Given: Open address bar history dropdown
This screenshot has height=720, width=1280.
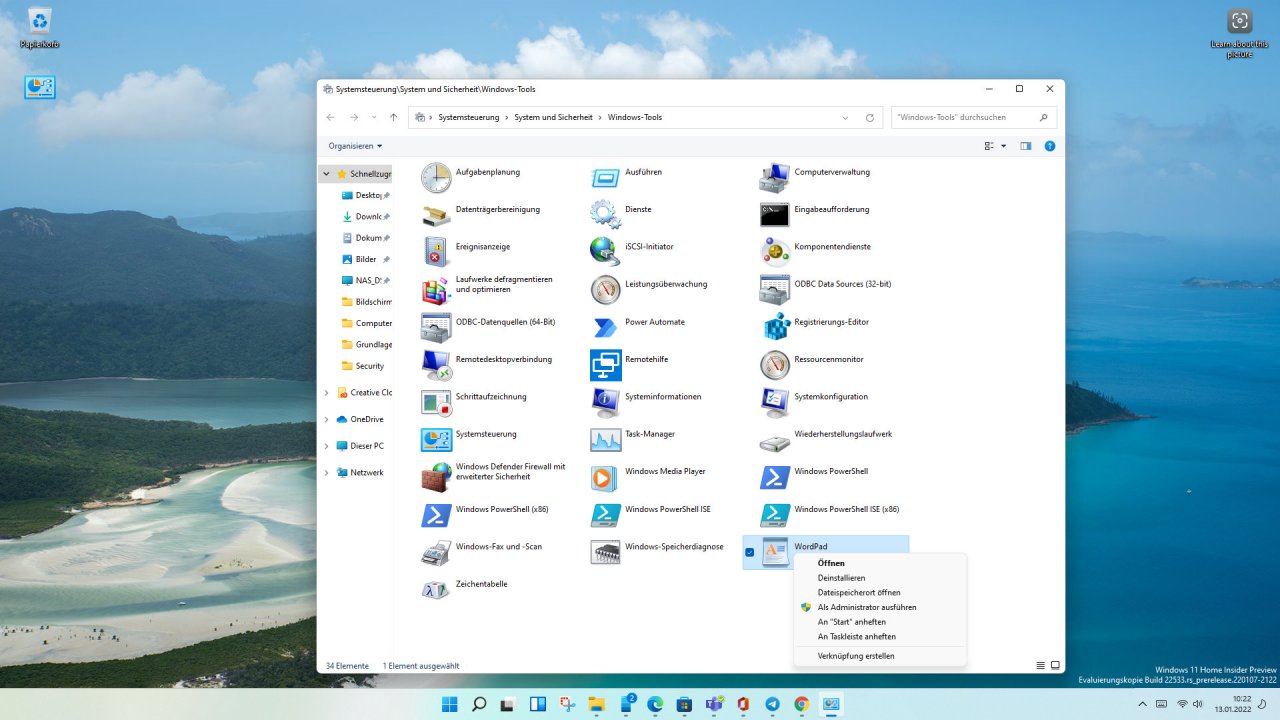Looking at the screenshot, I should tap(846, 118).
